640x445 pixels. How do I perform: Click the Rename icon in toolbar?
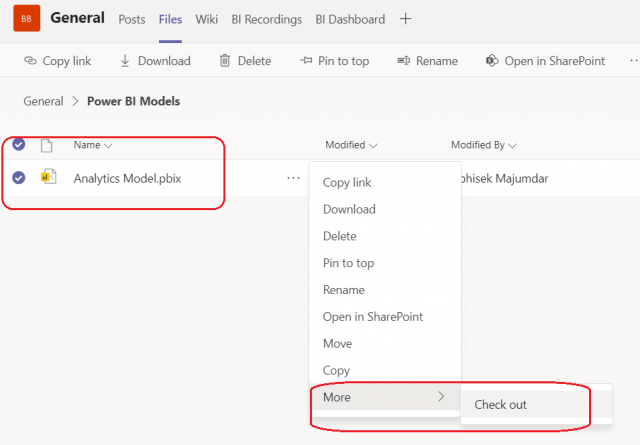click(x=404, y=61)
